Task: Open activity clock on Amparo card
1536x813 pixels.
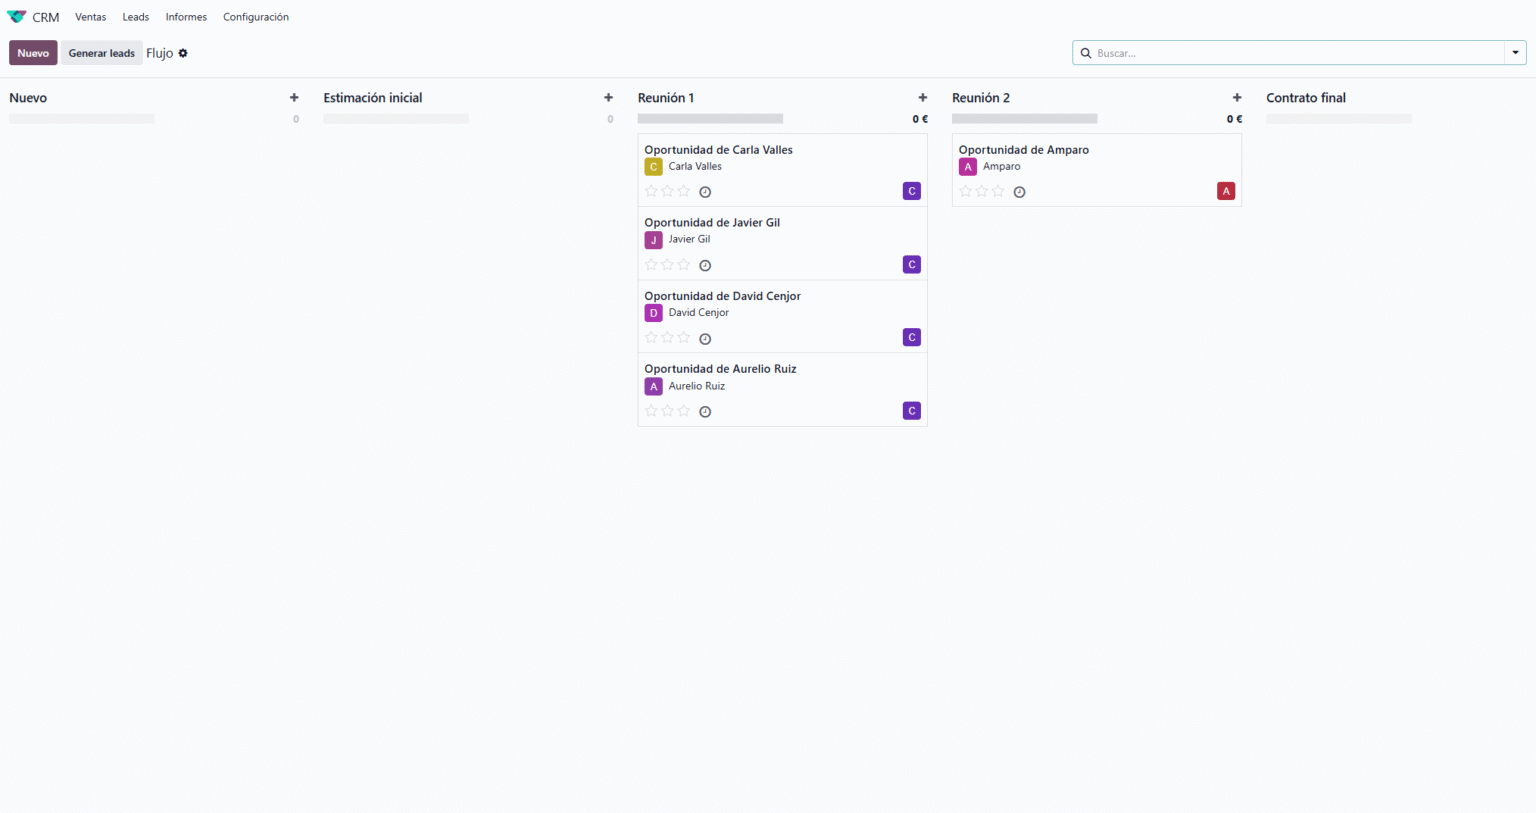Action: (1019, 192)
